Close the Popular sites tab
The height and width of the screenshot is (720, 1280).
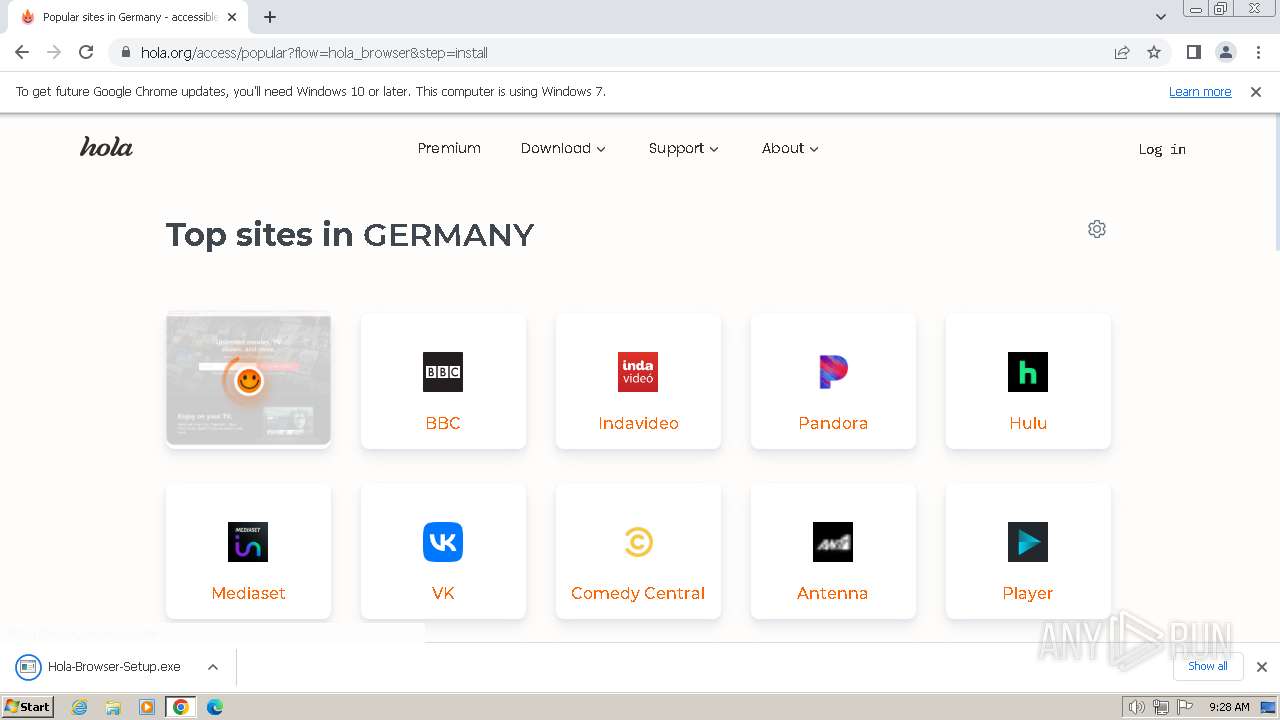[x=232, y=17]
